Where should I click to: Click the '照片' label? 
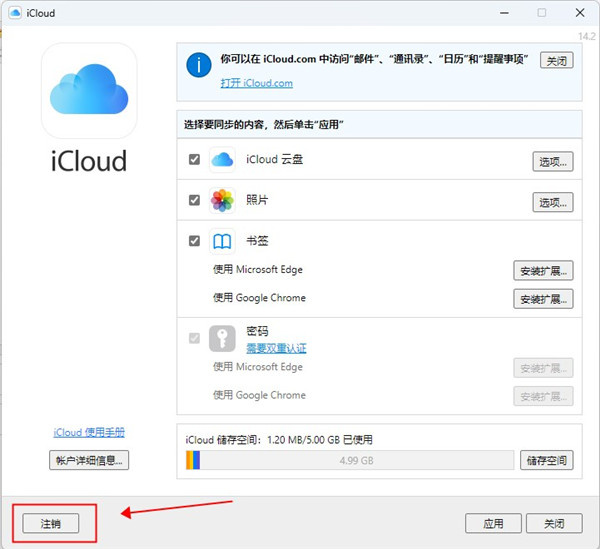pyautogui.click(x=257, y=200)
